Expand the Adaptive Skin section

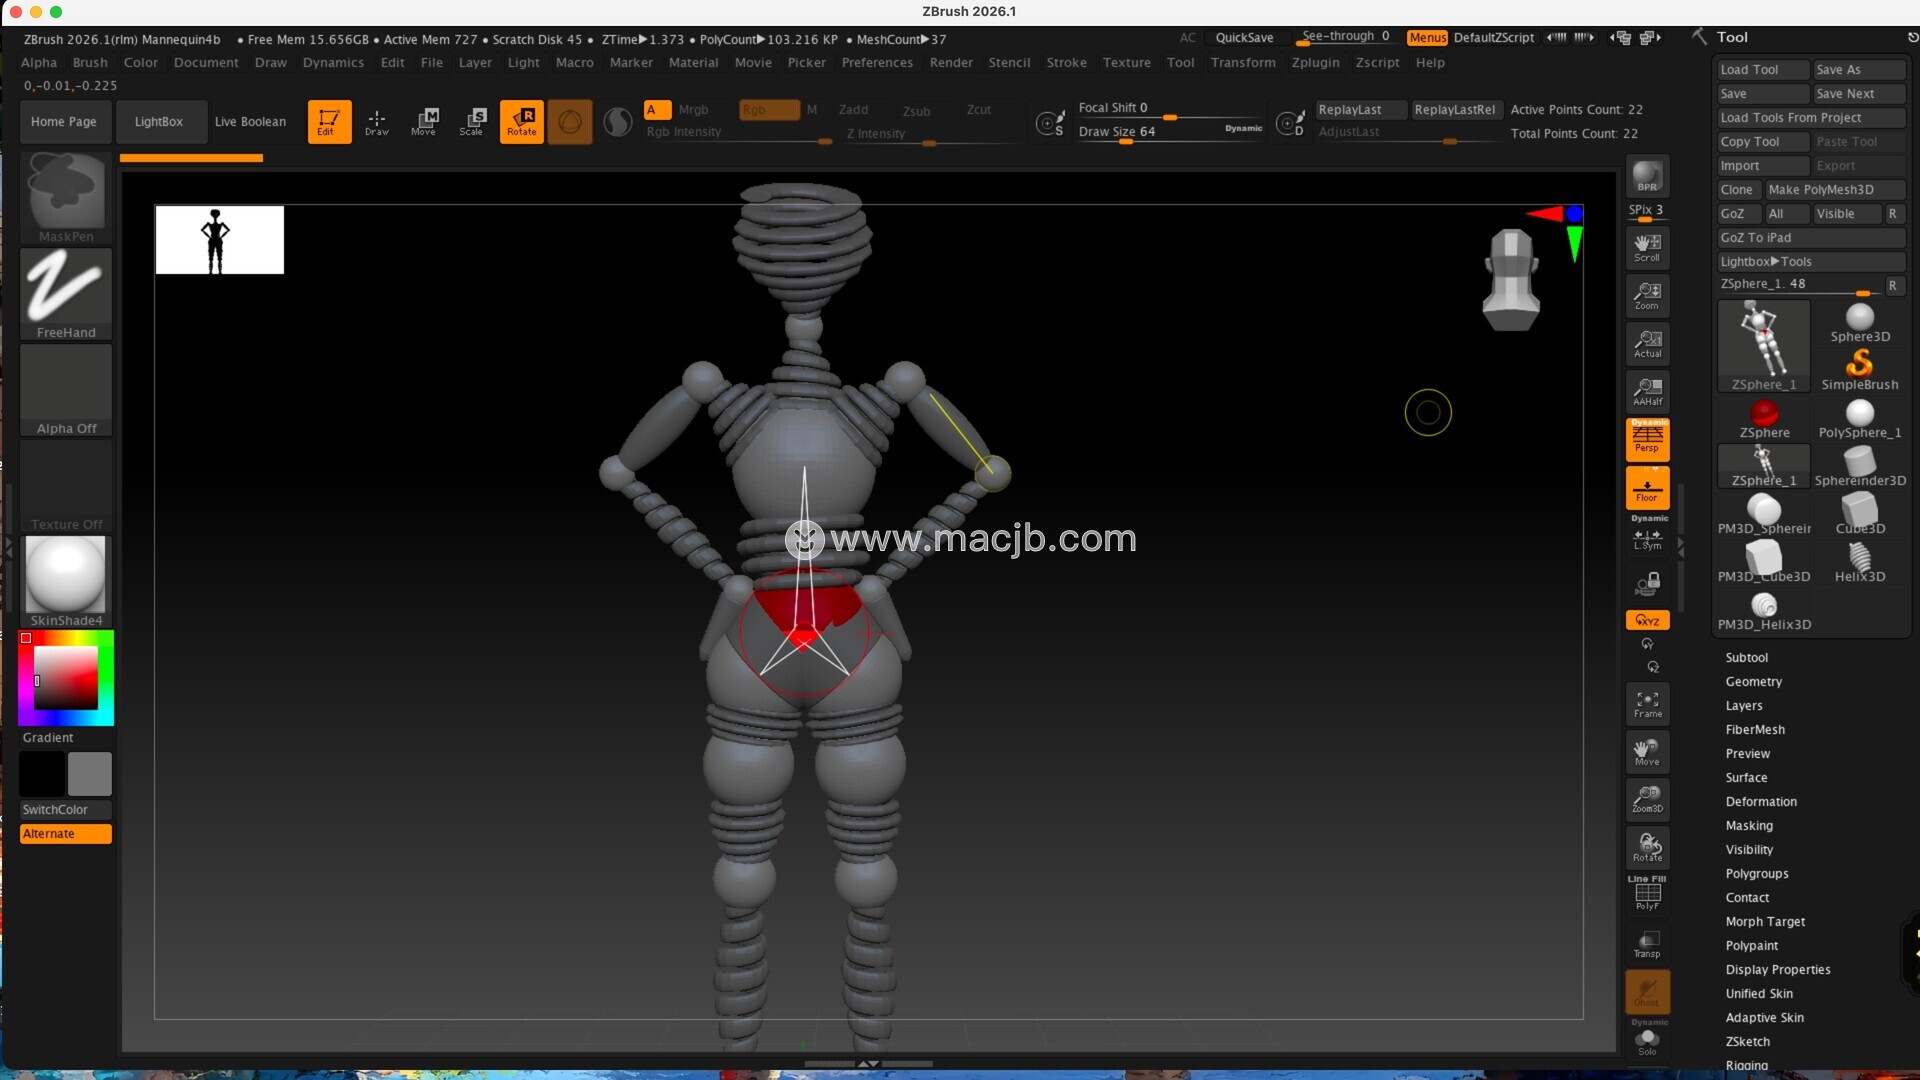(1764, 1017)
